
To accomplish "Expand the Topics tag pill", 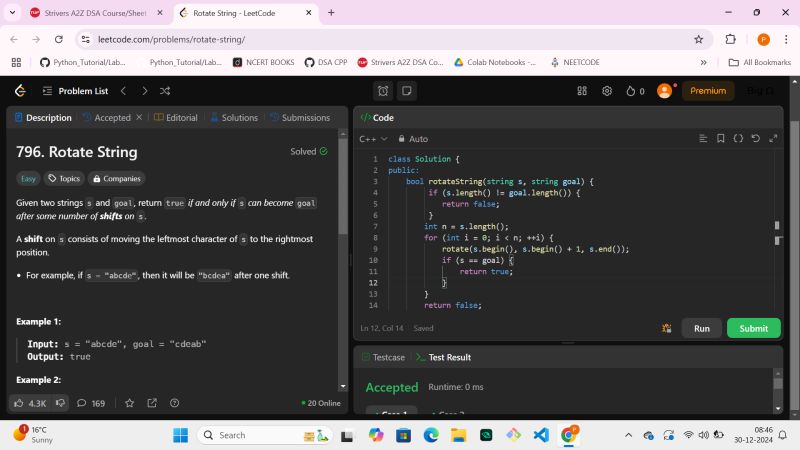I will click(x=65, y=179).
